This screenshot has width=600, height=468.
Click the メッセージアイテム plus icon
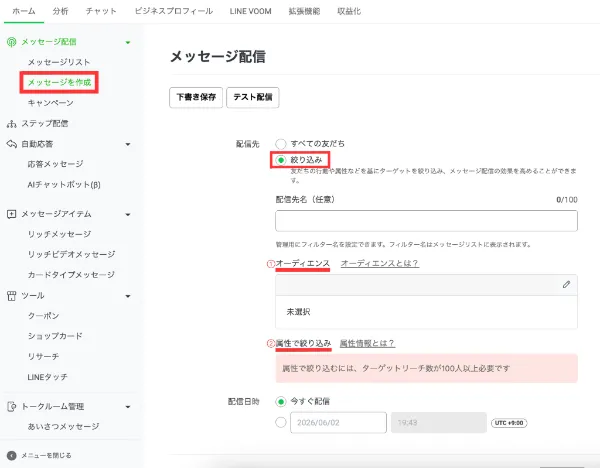coord(11,214)
